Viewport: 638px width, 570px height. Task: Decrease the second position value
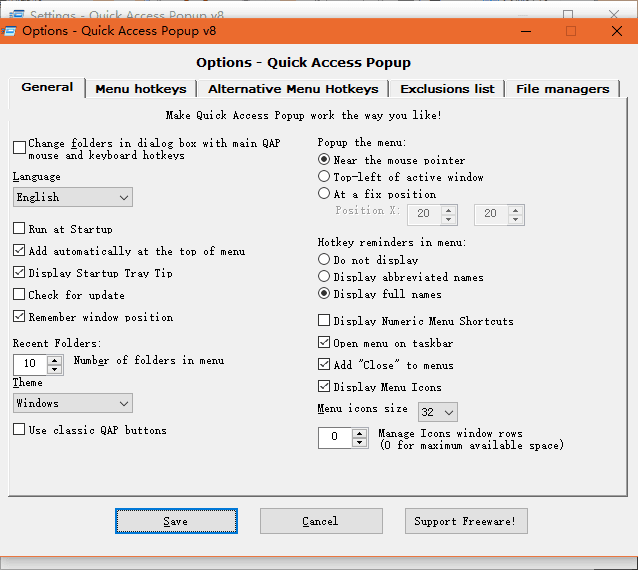[x=516, y=220]
